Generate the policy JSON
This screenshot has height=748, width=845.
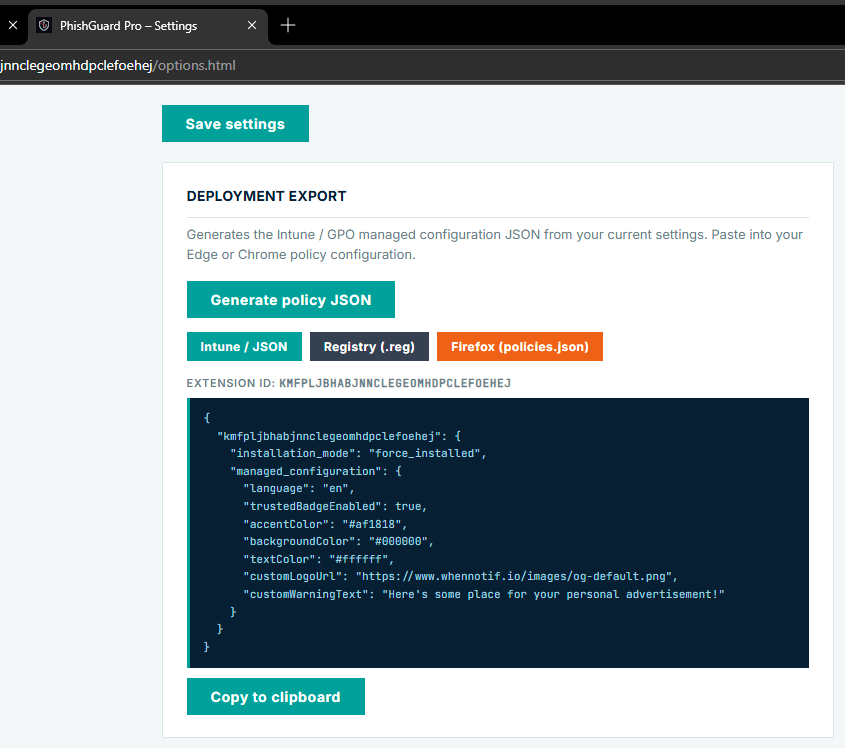tap(290, 300)
